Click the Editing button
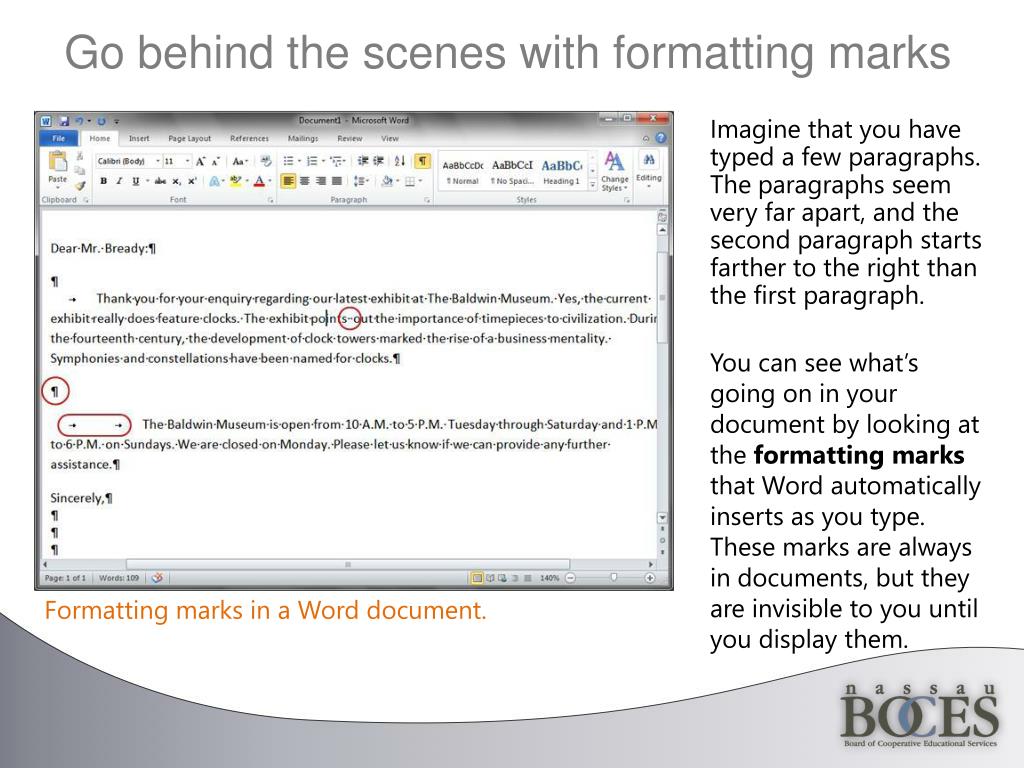 click(648, 169)
